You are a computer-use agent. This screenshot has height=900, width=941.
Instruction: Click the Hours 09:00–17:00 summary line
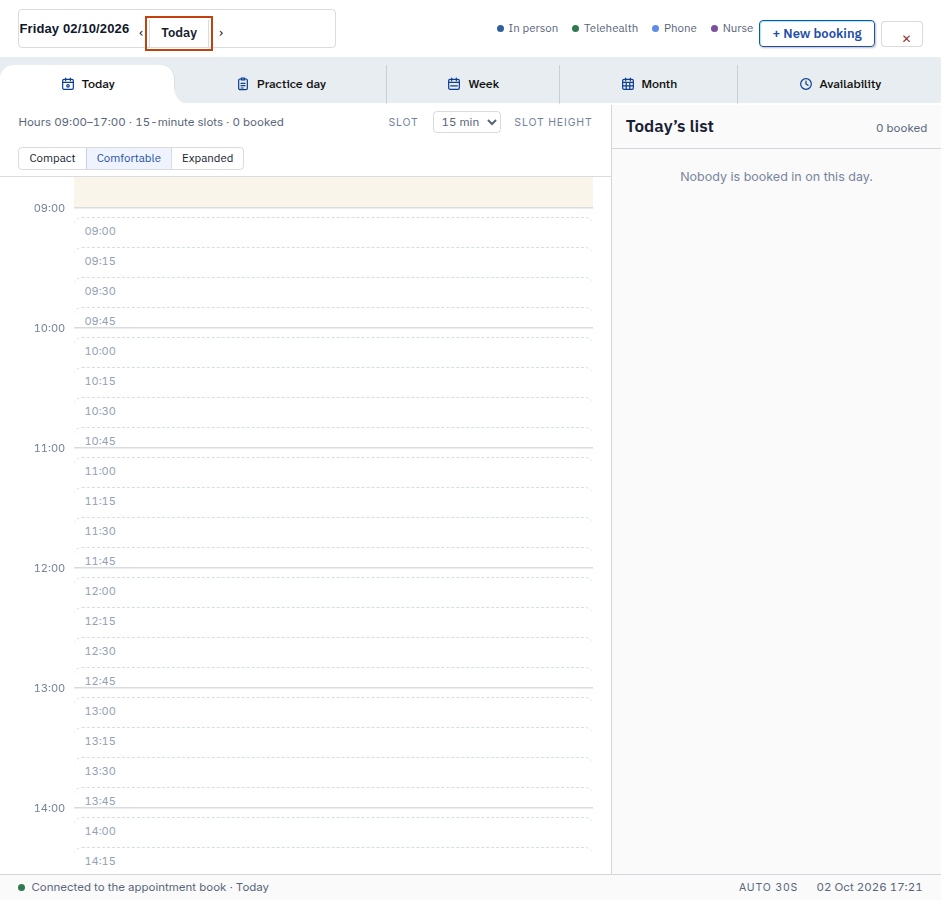tap(151, 122)
